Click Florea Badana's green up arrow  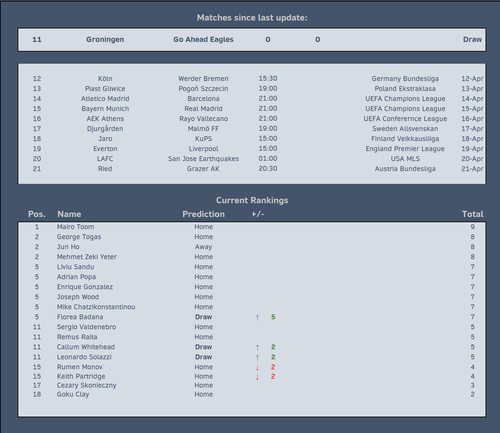(x=257, y=317)
